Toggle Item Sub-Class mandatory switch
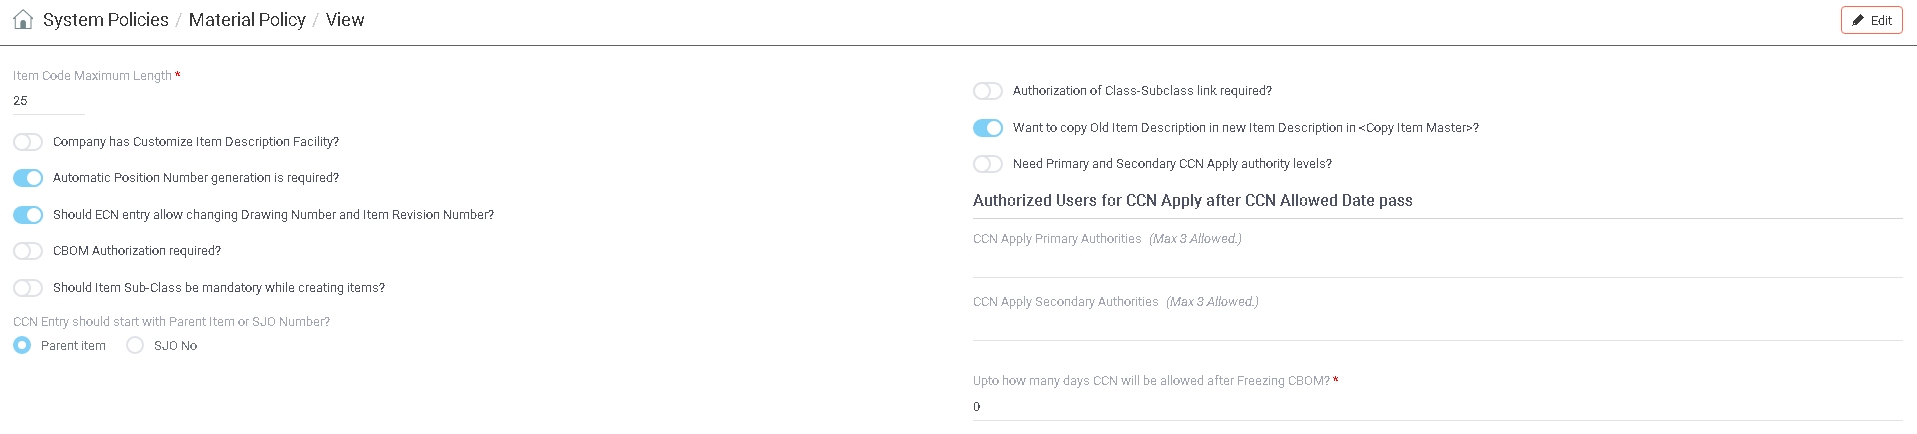Image resolution: width=1917 pixels, height=434 pixels. tap(28, 288)
